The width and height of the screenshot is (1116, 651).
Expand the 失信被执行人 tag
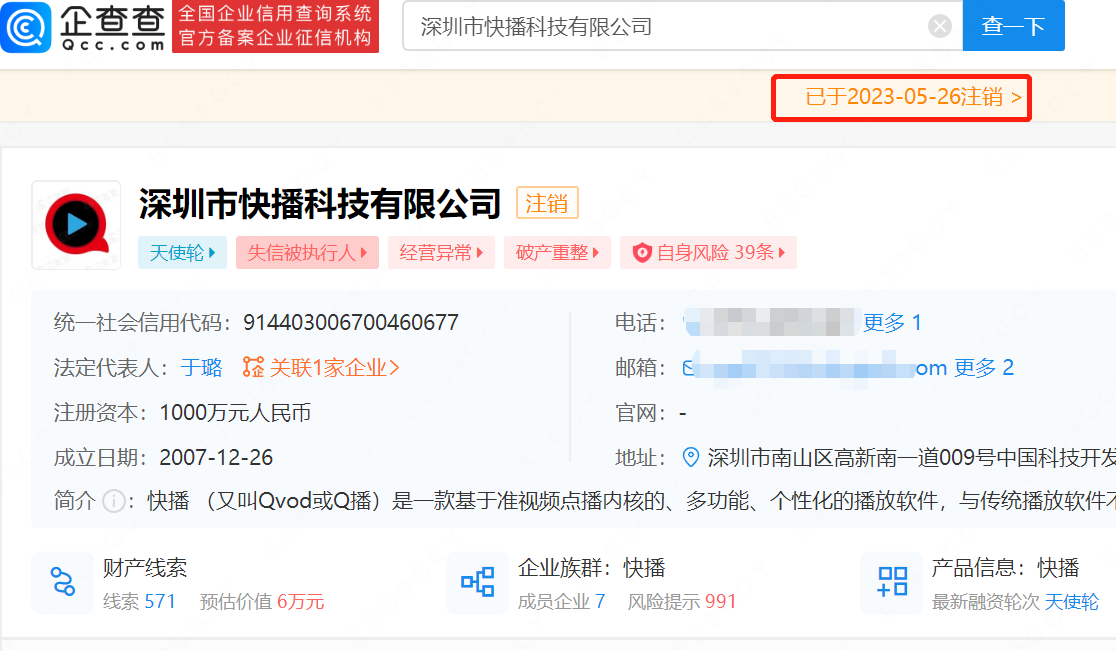[307, 253]
